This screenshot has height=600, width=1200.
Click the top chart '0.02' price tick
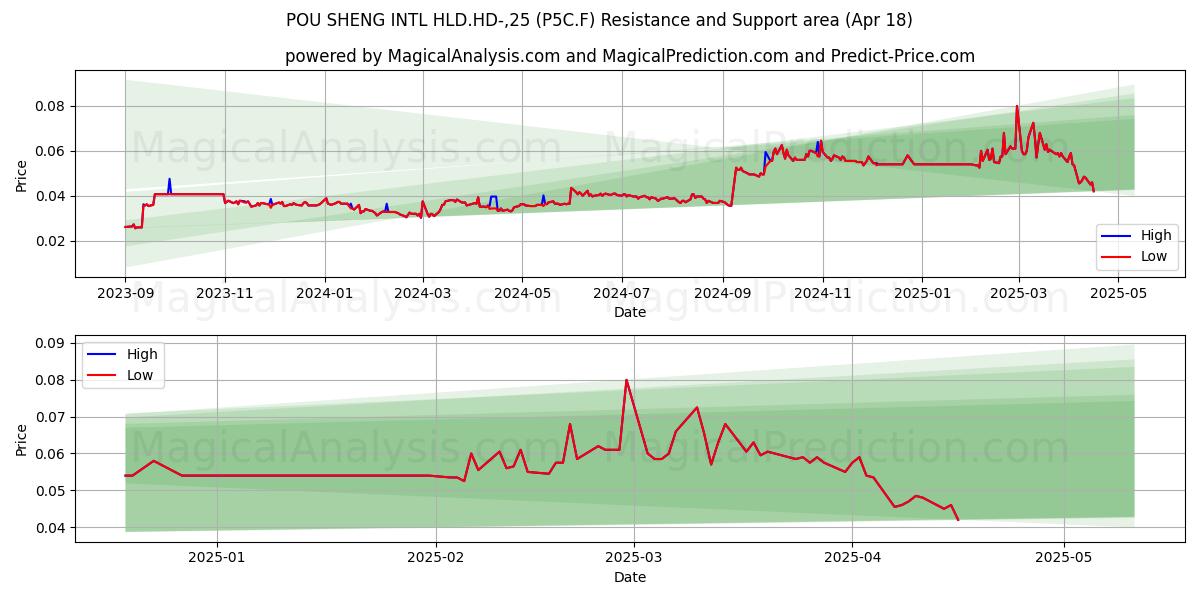[x=50, y=241]
